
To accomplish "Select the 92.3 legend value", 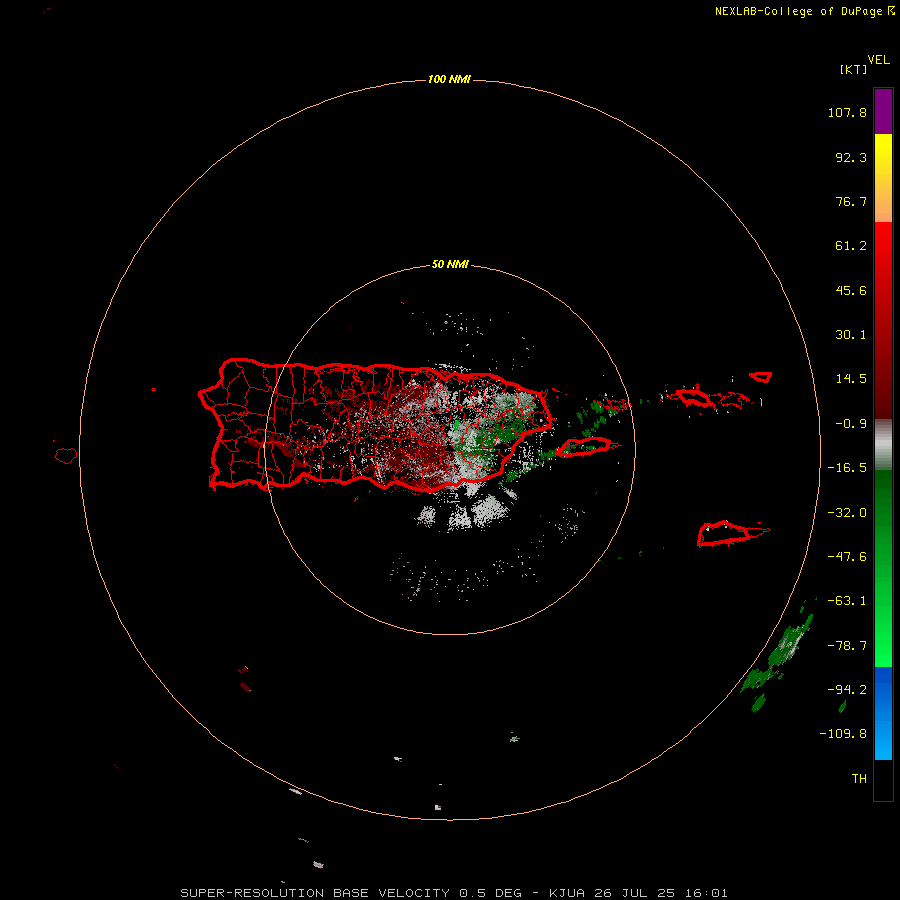I will tap(851, 157).
